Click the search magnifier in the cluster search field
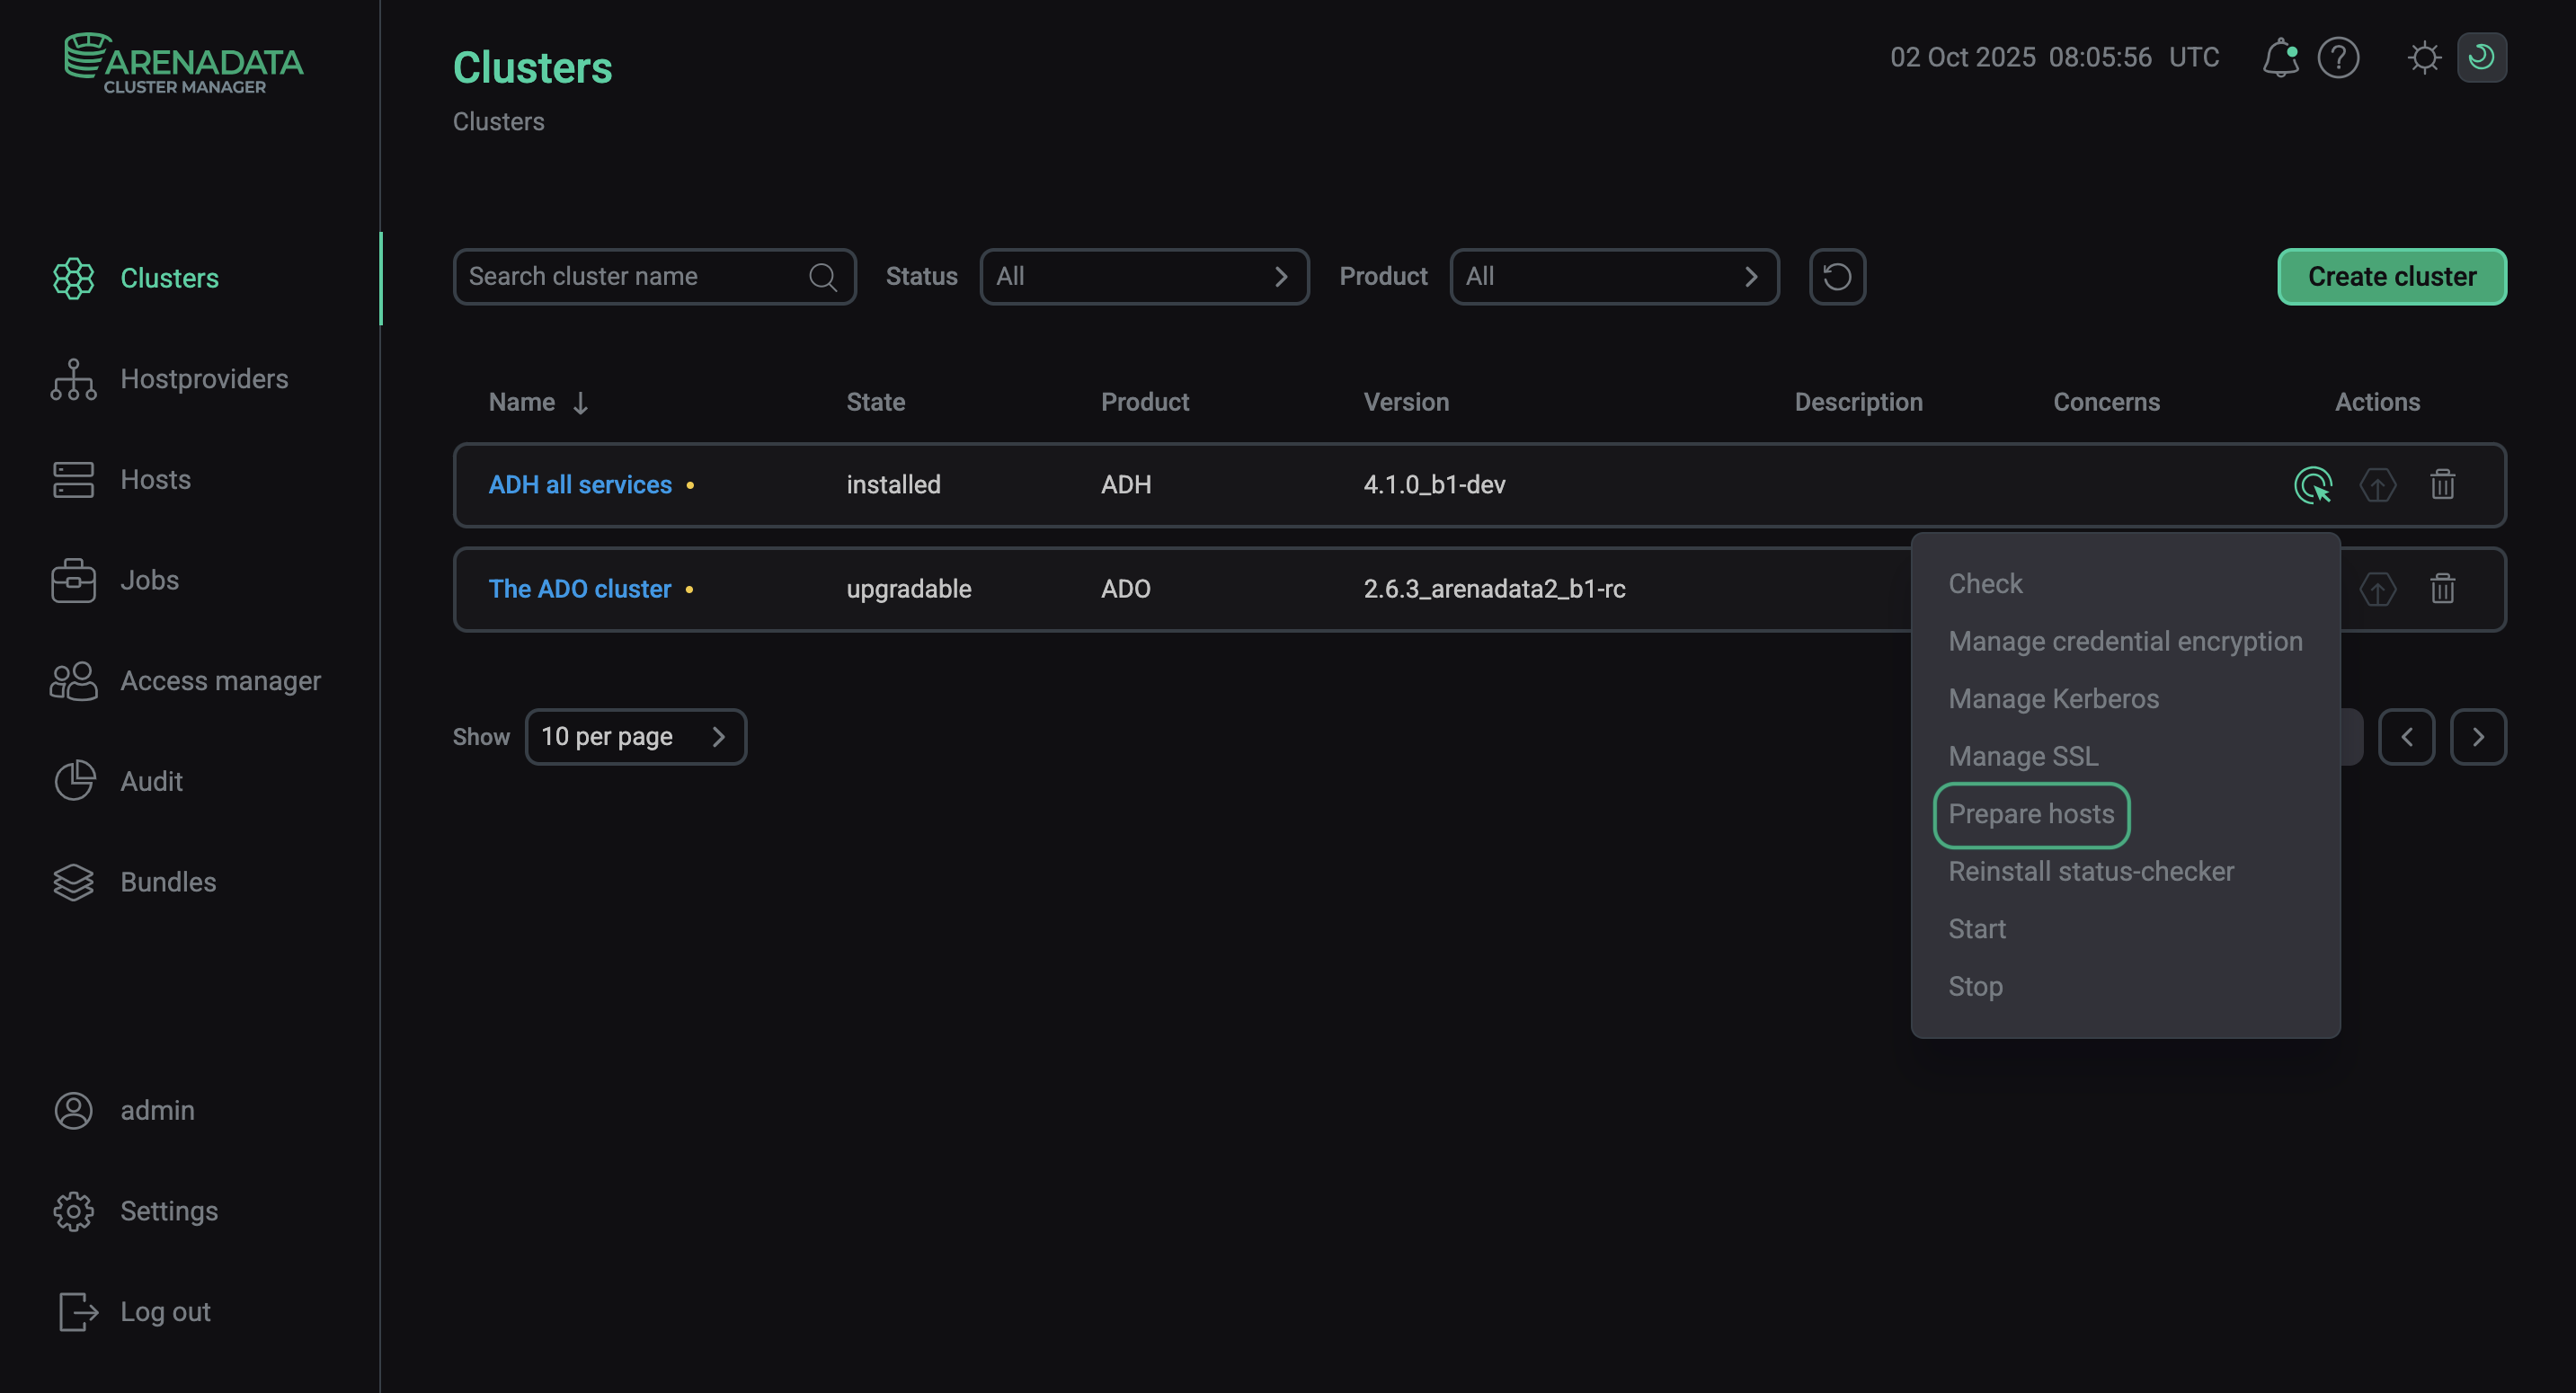This screenshot has height=1393, width=2576. (x=822, y=276)
